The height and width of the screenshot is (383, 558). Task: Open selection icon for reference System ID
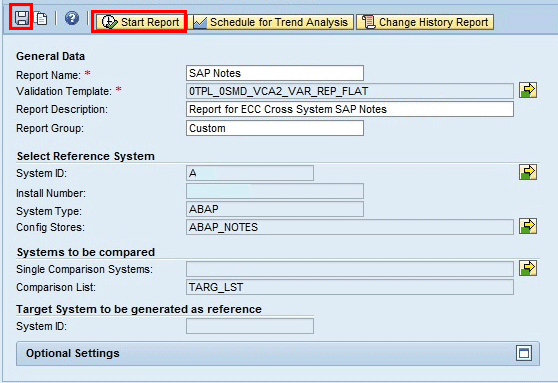pyautogui.click(x=528, y=172)
